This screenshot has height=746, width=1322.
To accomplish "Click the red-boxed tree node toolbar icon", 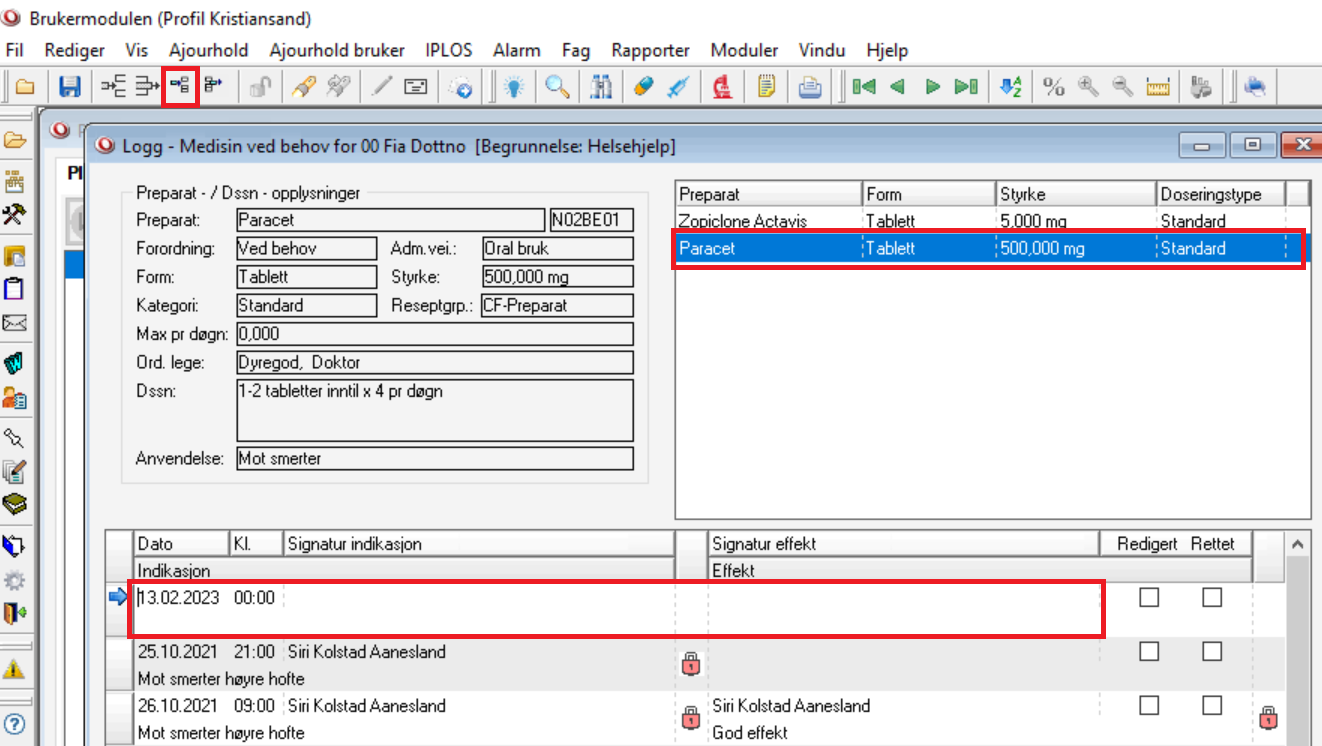I will pos(181,87).
